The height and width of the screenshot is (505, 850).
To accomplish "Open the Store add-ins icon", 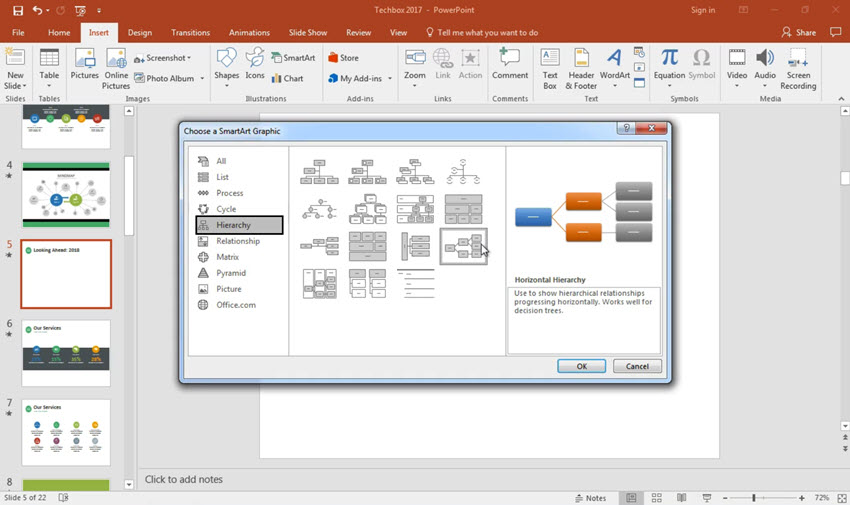I will (x=343, y=58).
